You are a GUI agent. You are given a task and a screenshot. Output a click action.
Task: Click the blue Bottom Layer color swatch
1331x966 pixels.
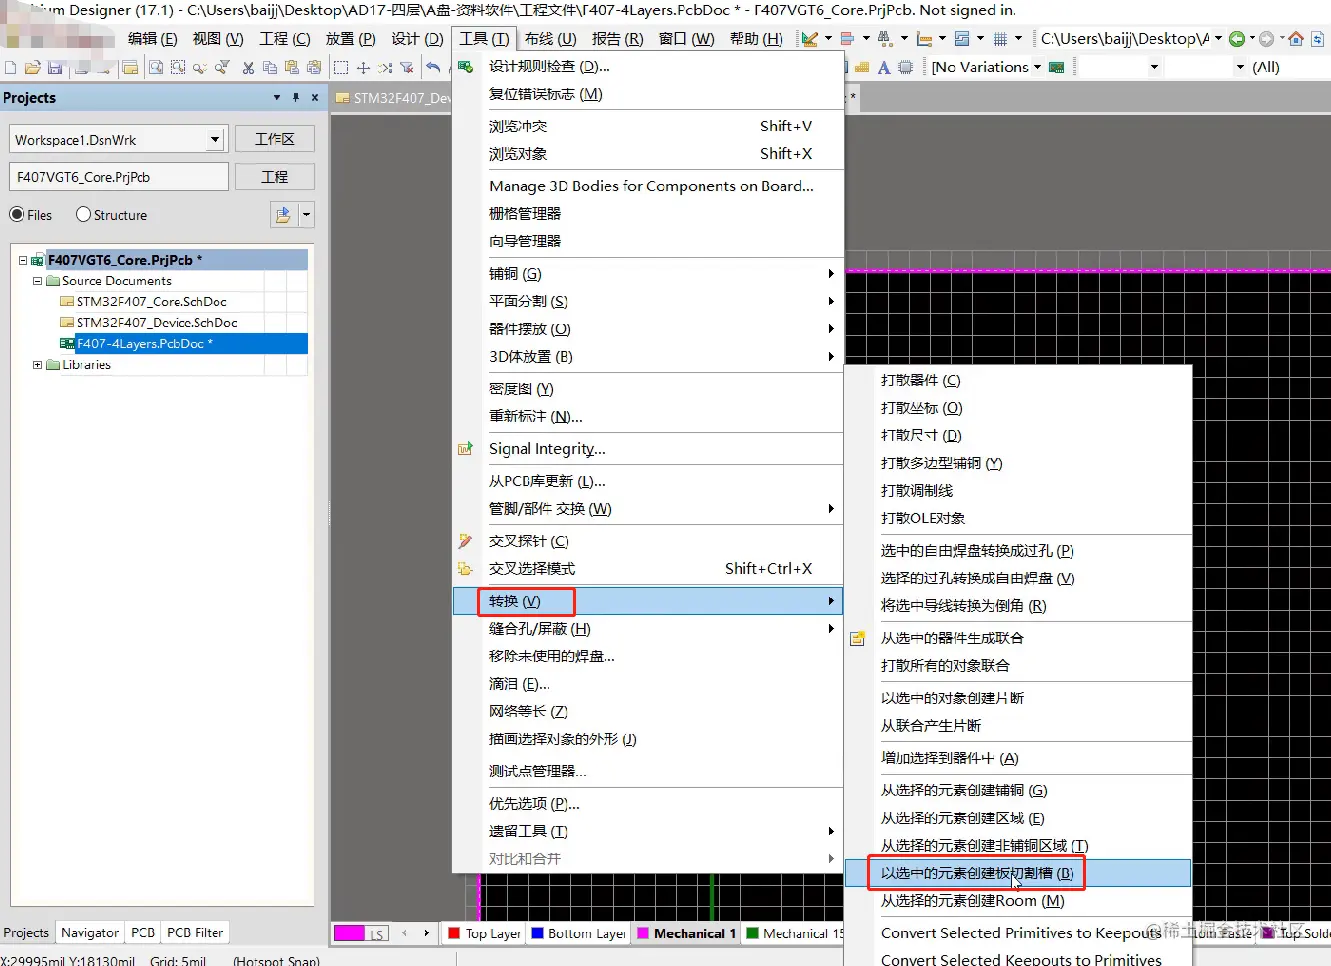point(537,933)
